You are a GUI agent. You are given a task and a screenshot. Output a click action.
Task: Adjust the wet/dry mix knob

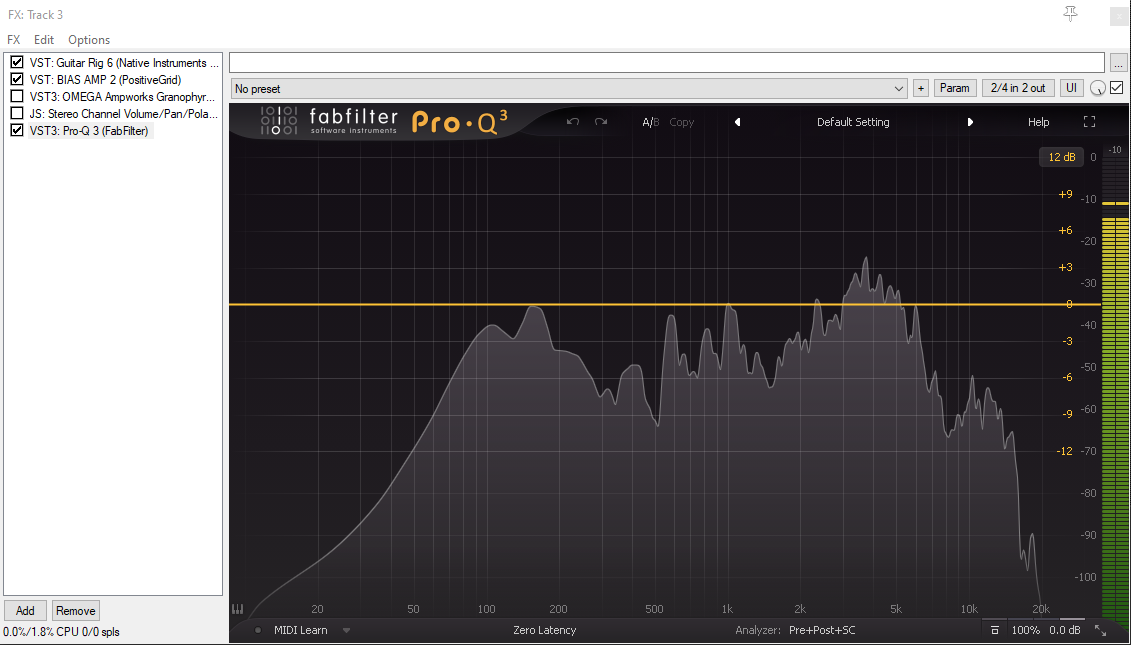[x=1097, y=88]
